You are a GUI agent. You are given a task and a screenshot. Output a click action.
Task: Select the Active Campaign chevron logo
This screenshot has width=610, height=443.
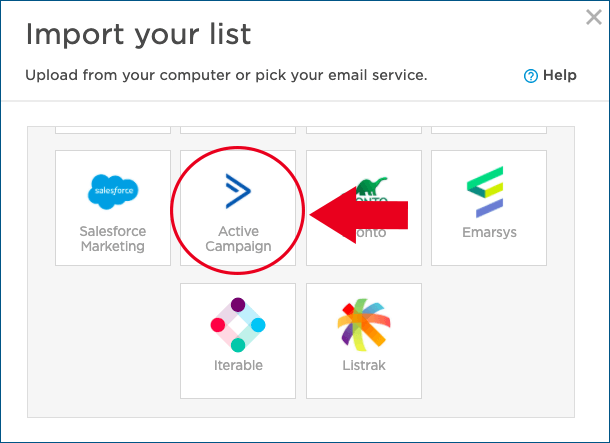tap(238, 190)
